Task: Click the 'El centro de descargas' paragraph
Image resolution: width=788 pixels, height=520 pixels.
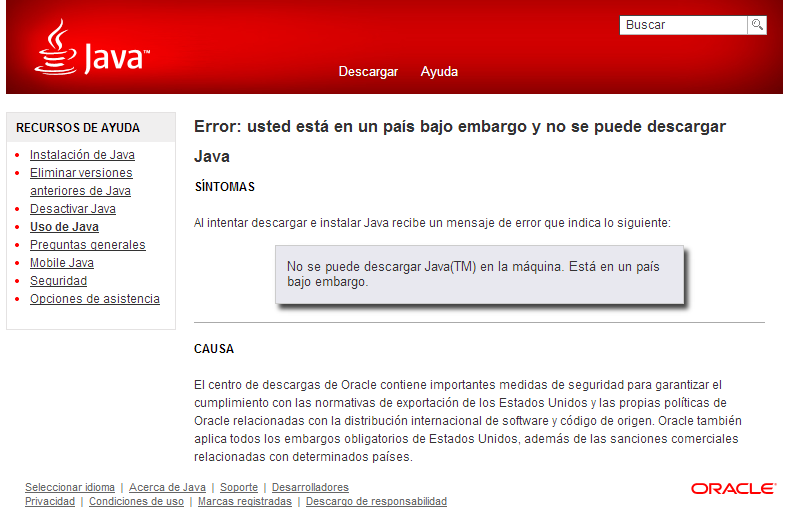Action: point(468,421)
